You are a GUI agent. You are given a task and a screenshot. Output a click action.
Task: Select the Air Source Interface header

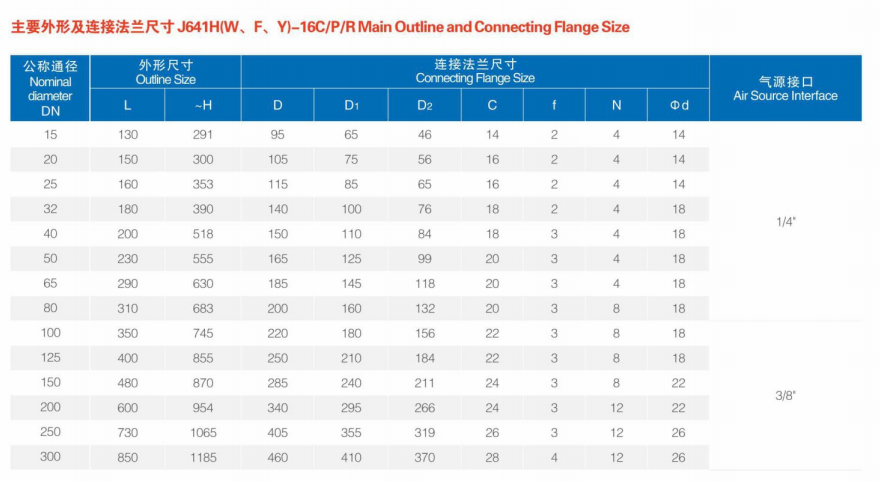pos(785,88)
